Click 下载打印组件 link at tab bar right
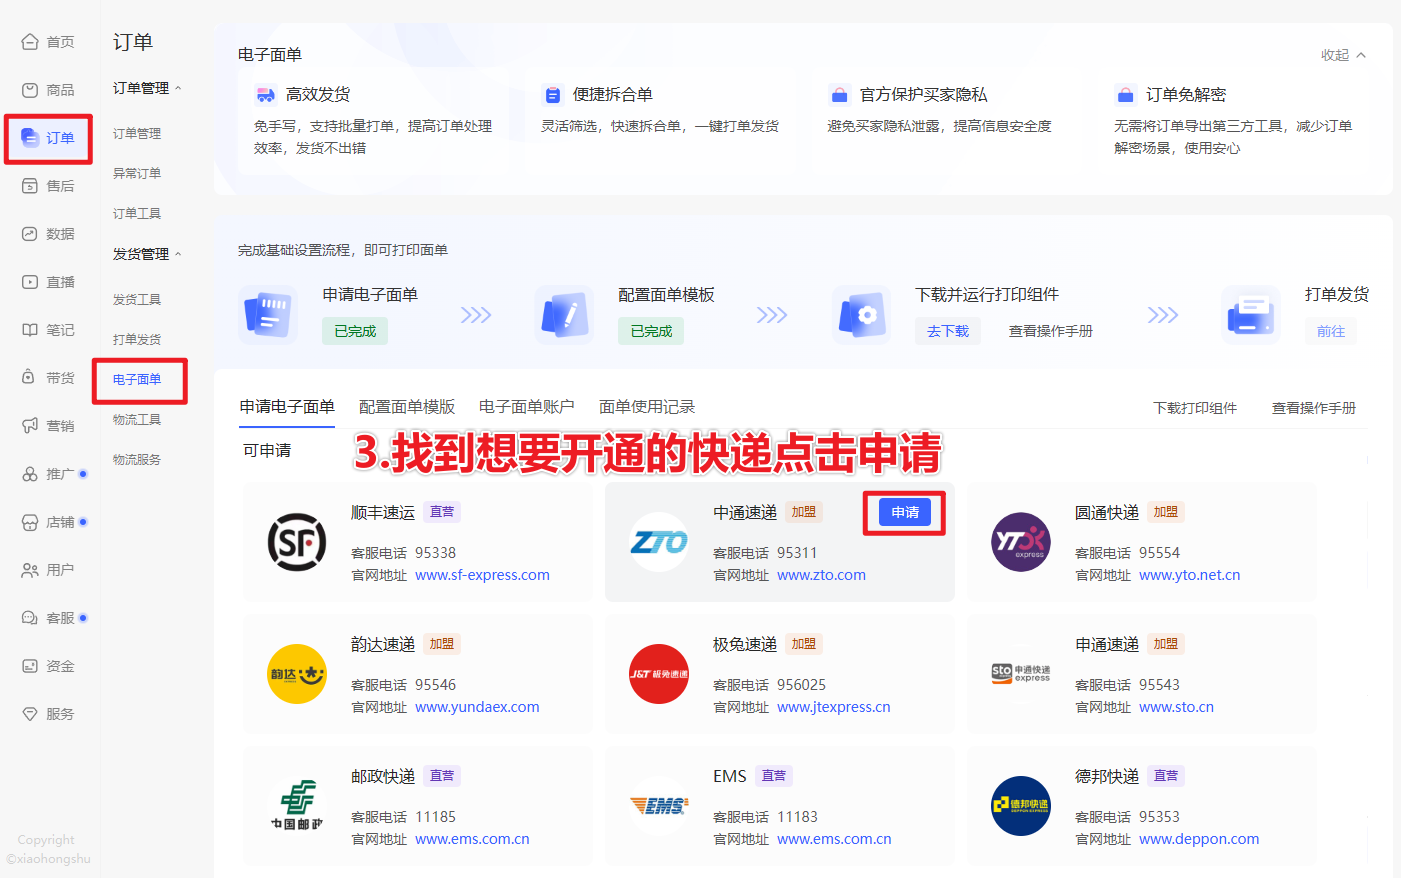1401x878 pixels. [1195, 408]
